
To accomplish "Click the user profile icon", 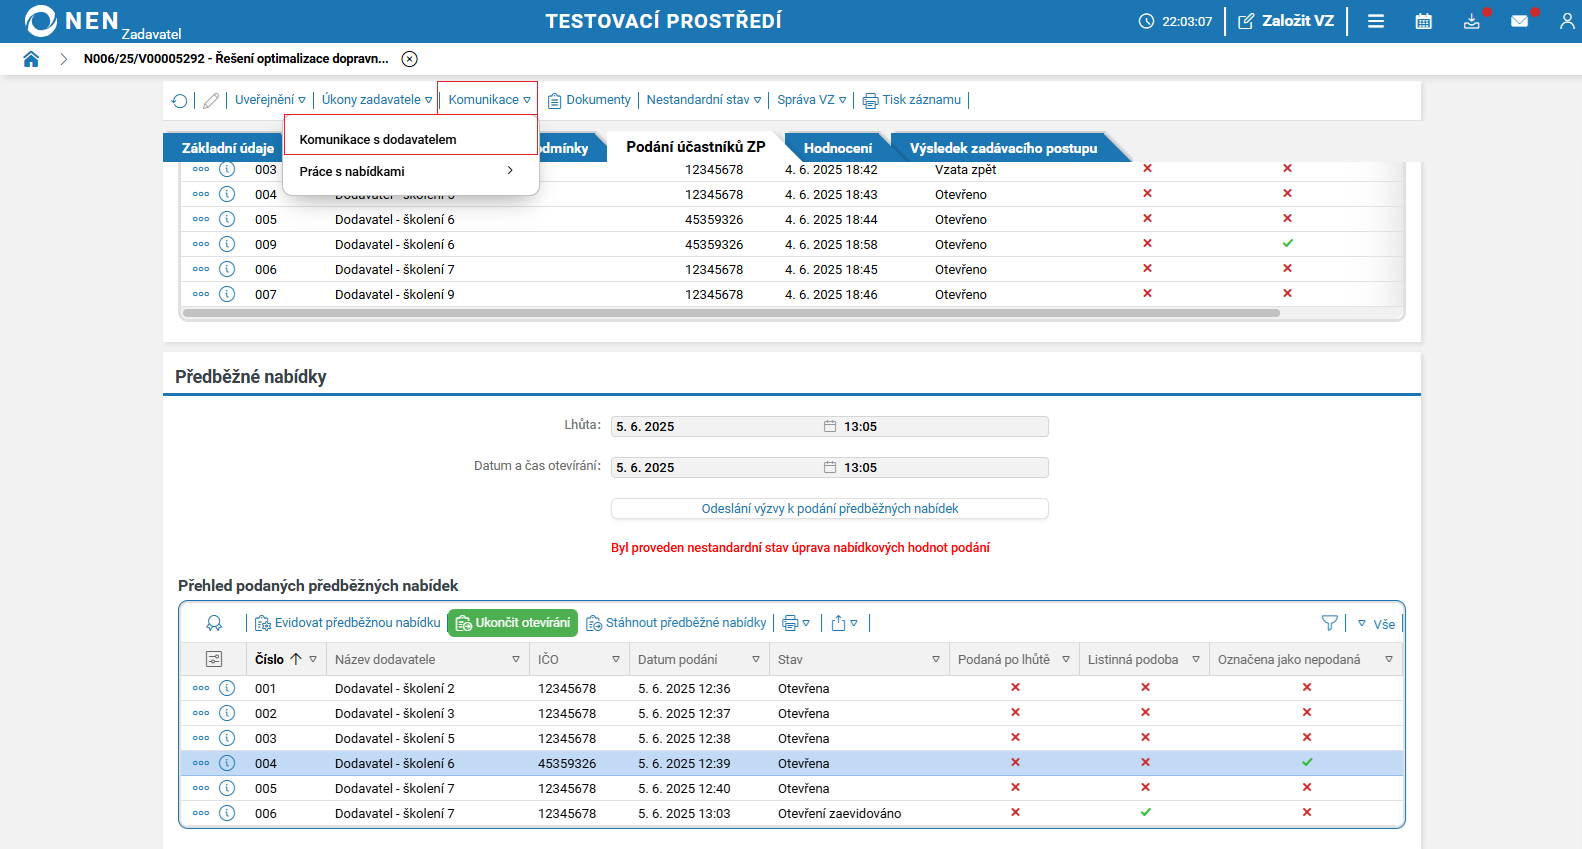I will pos(1566,21).
